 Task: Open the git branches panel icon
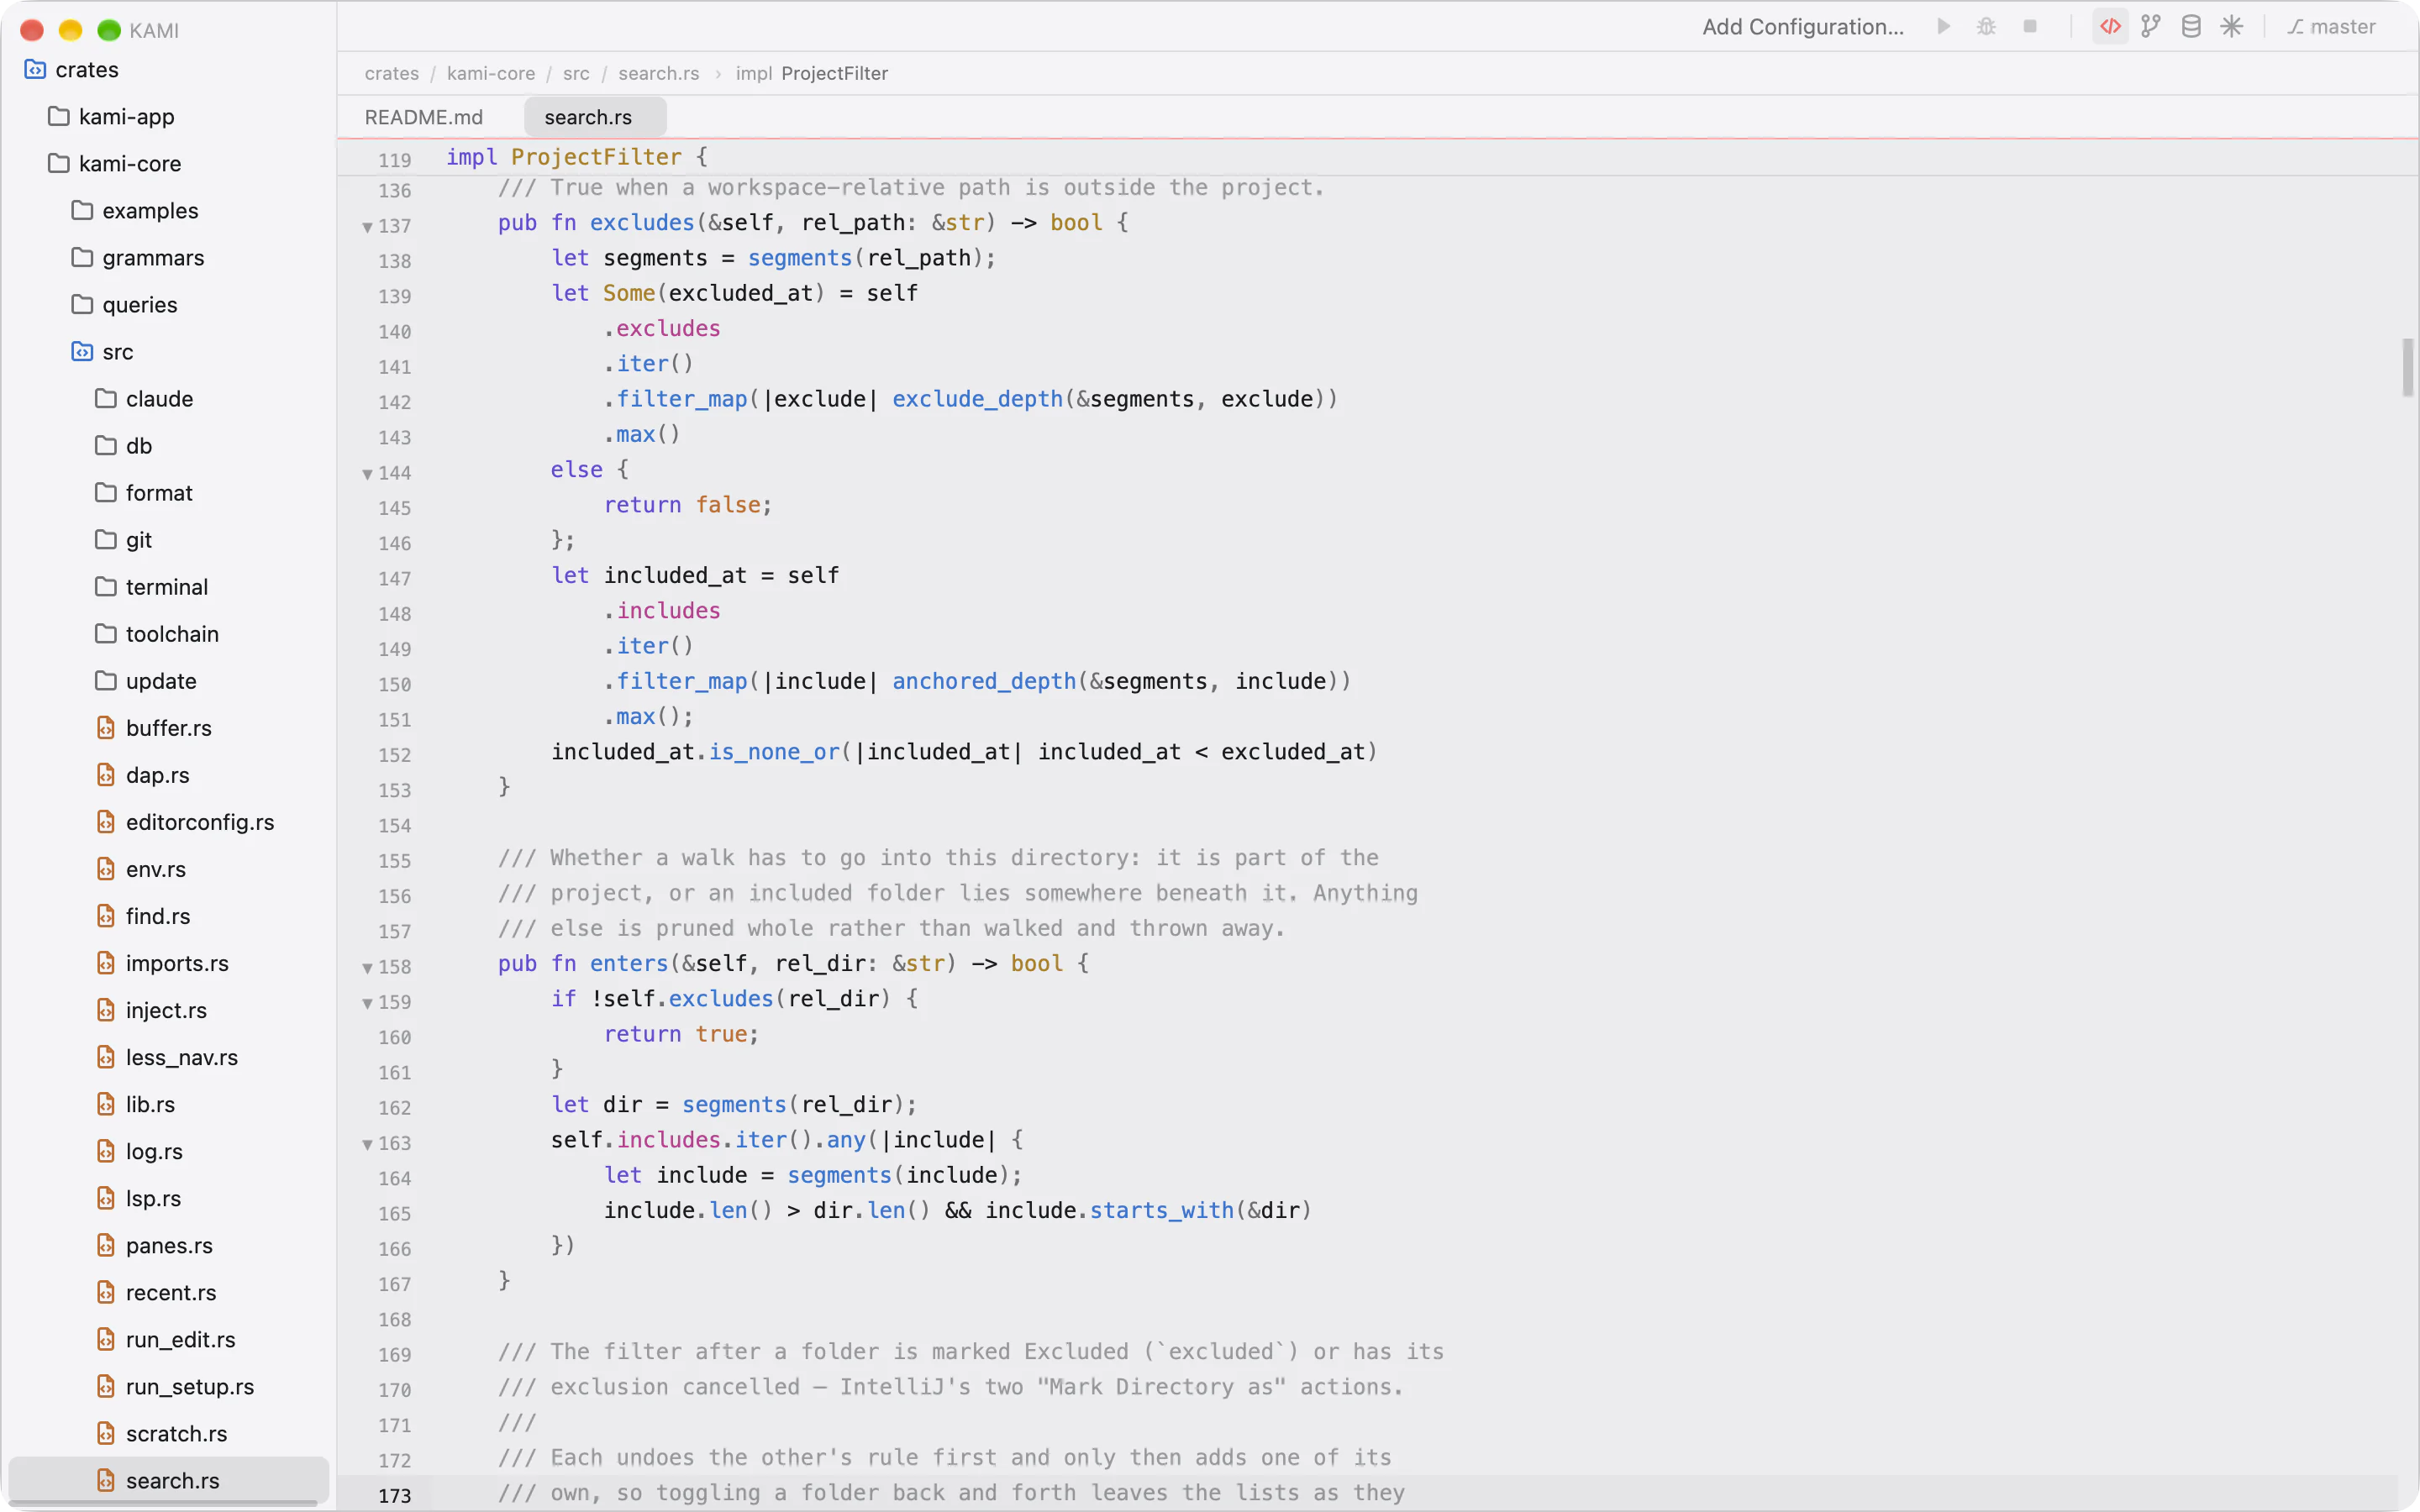pyautogui.click(x=2151, y=27)
